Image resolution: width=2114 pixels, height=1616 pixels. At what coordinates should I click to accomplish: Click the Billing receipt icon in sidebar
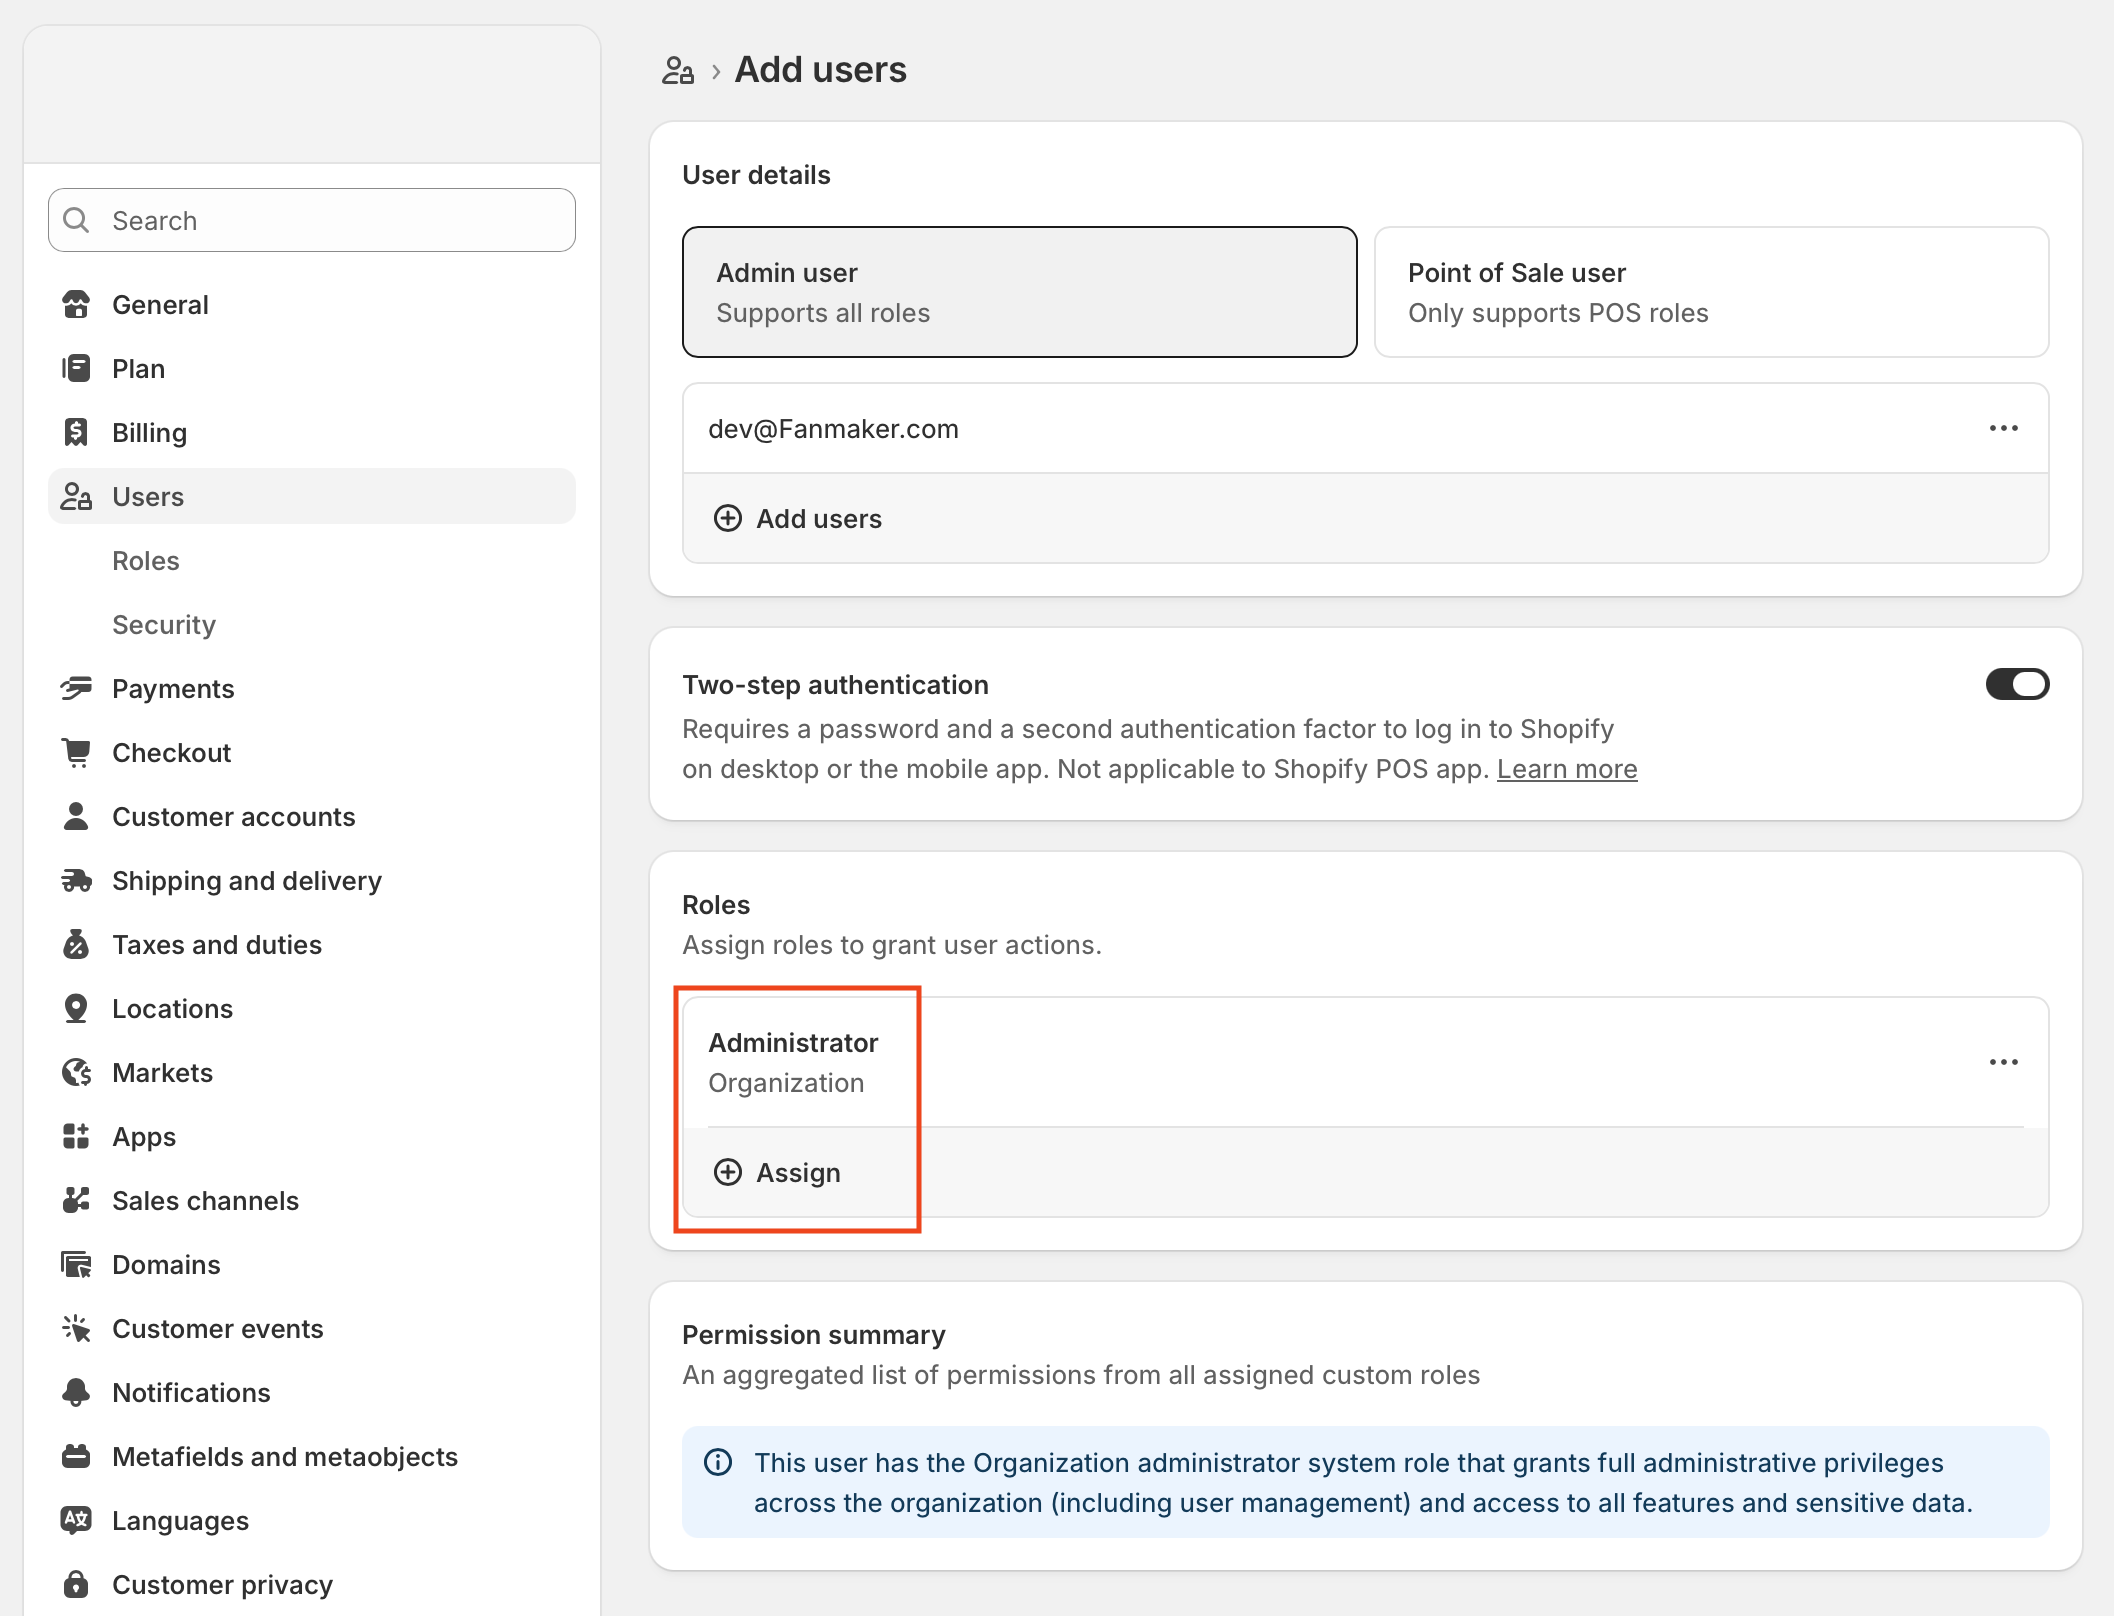click(76, 432)
